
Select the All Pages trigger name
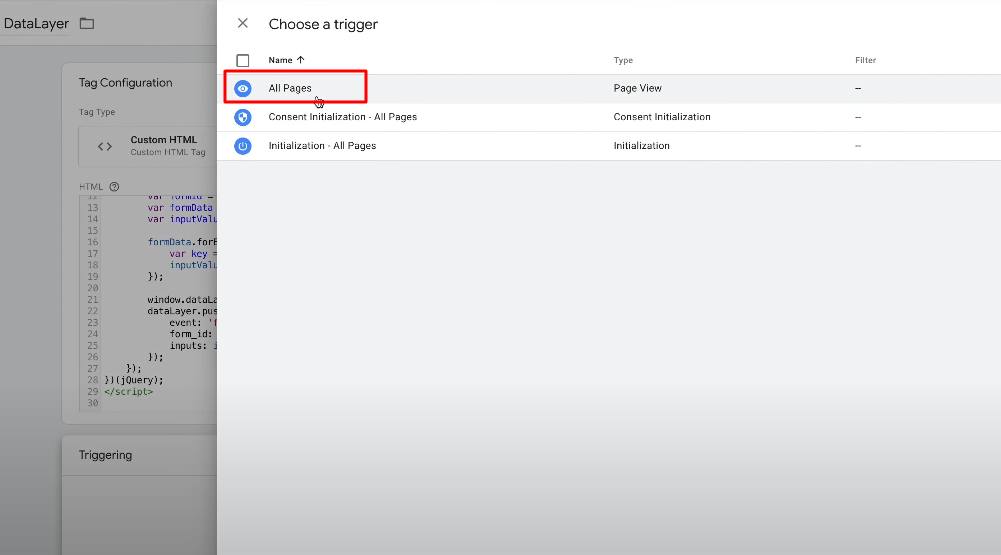tap(290, 88)
